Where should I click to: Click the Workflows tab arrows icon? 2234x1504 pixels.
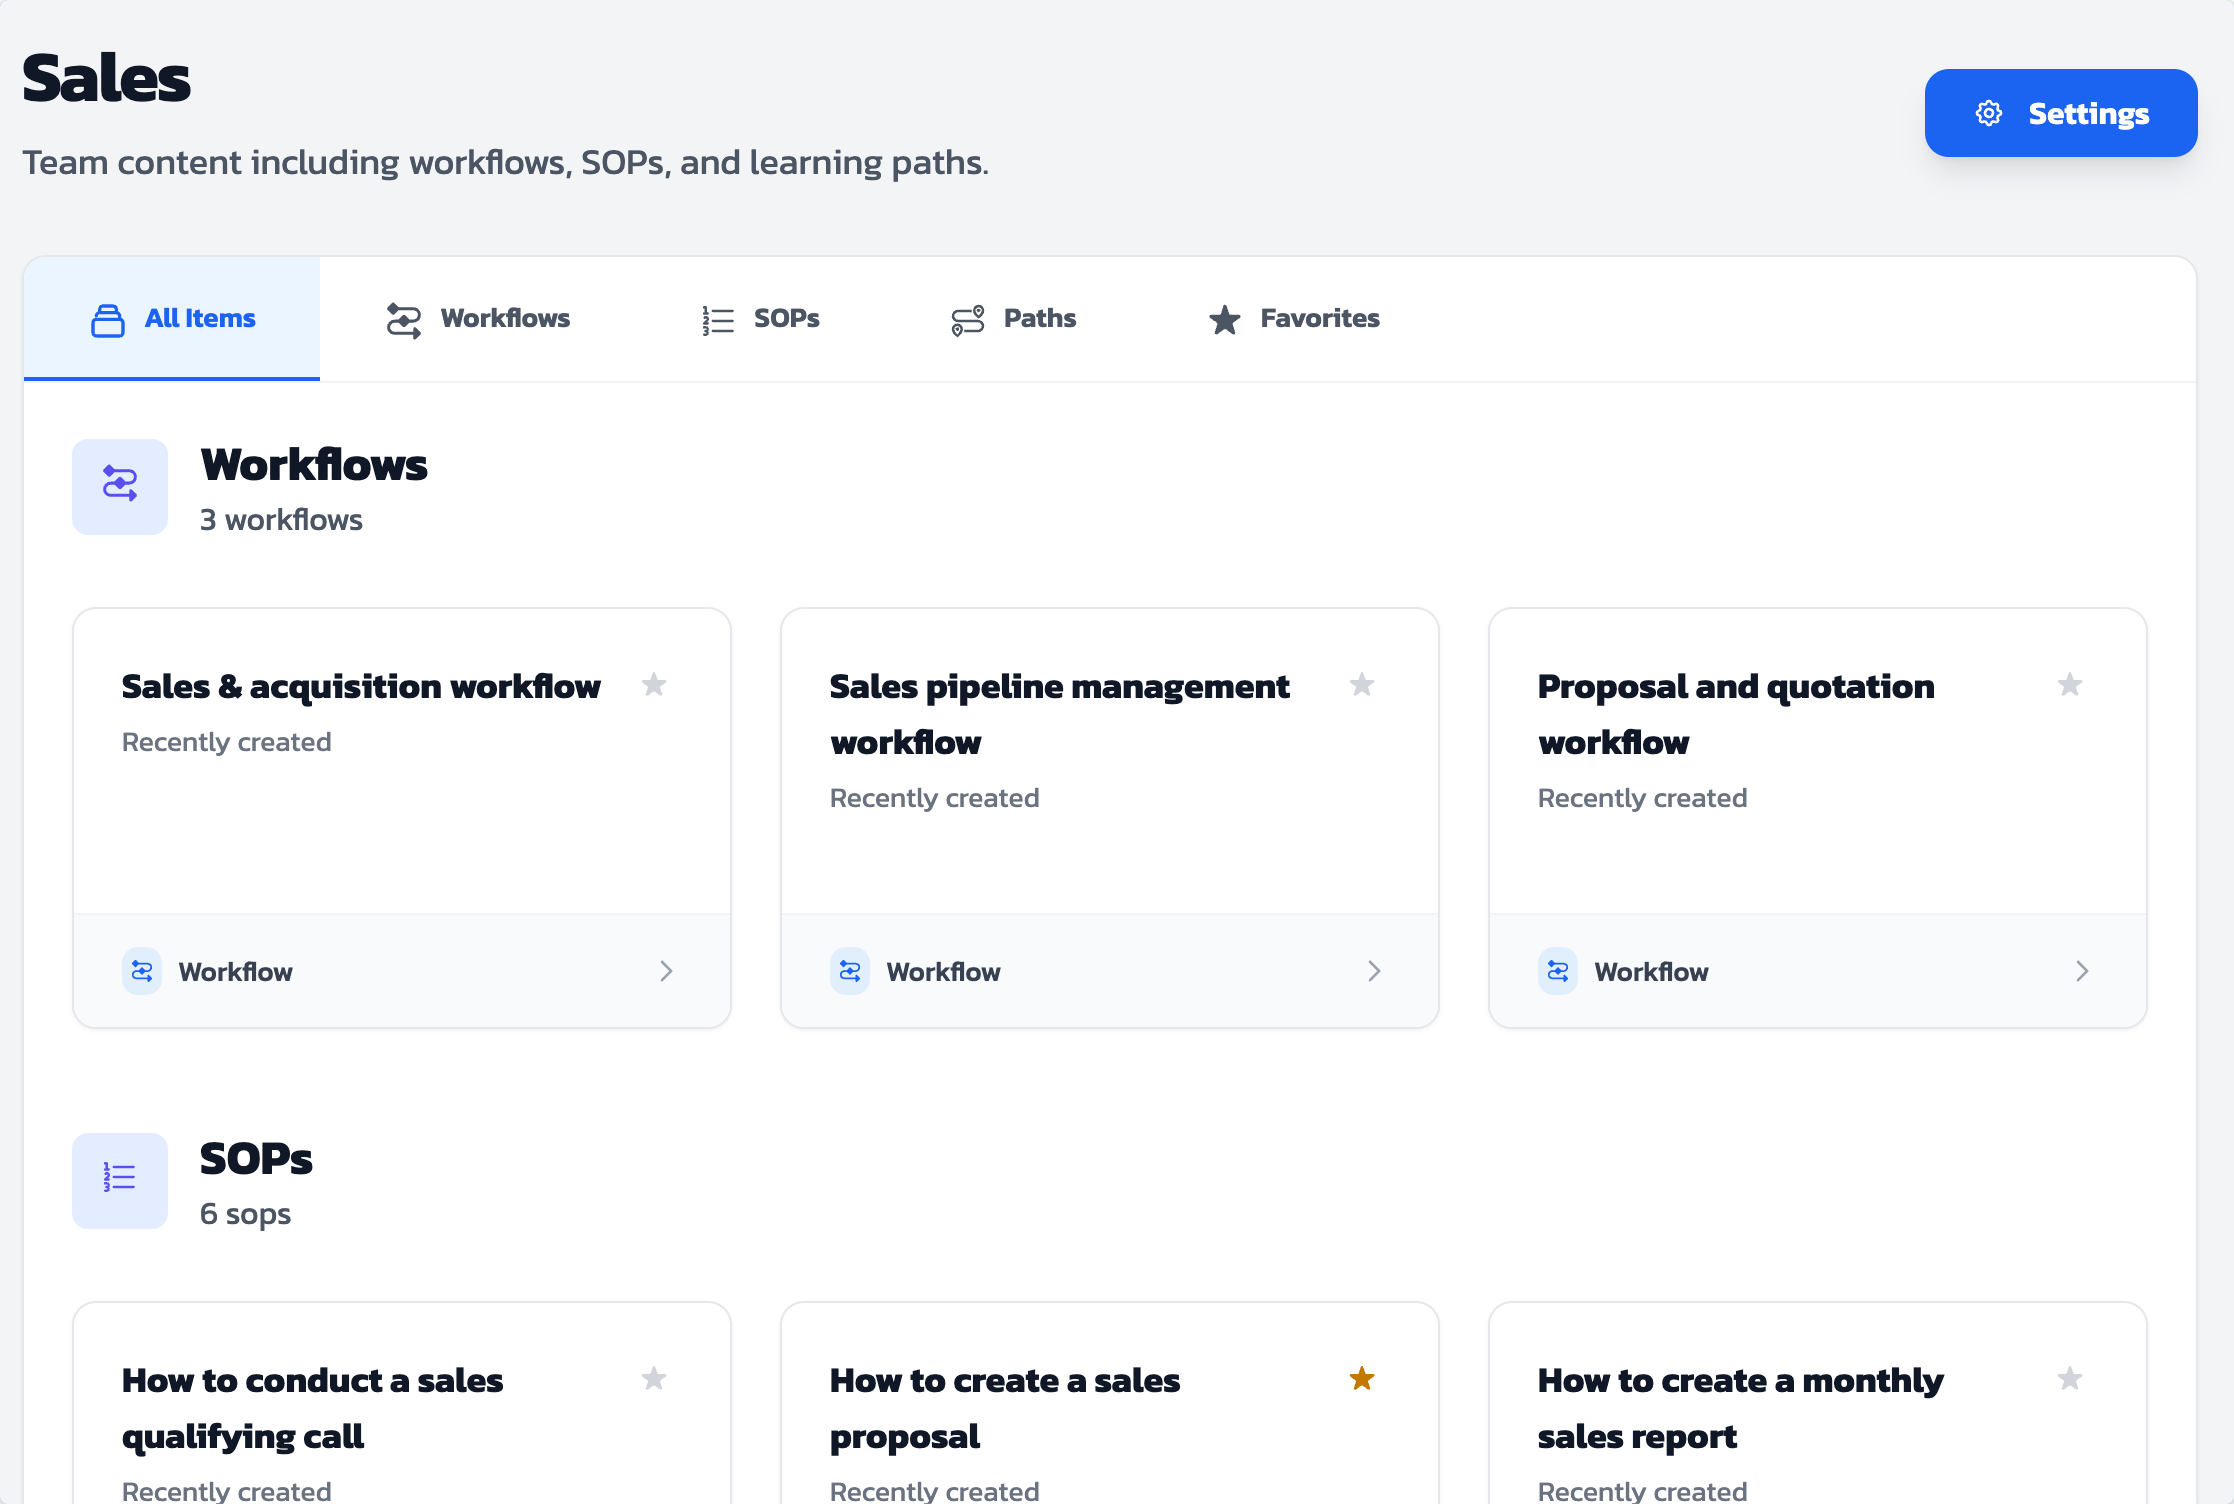click(x=404, y=320)
